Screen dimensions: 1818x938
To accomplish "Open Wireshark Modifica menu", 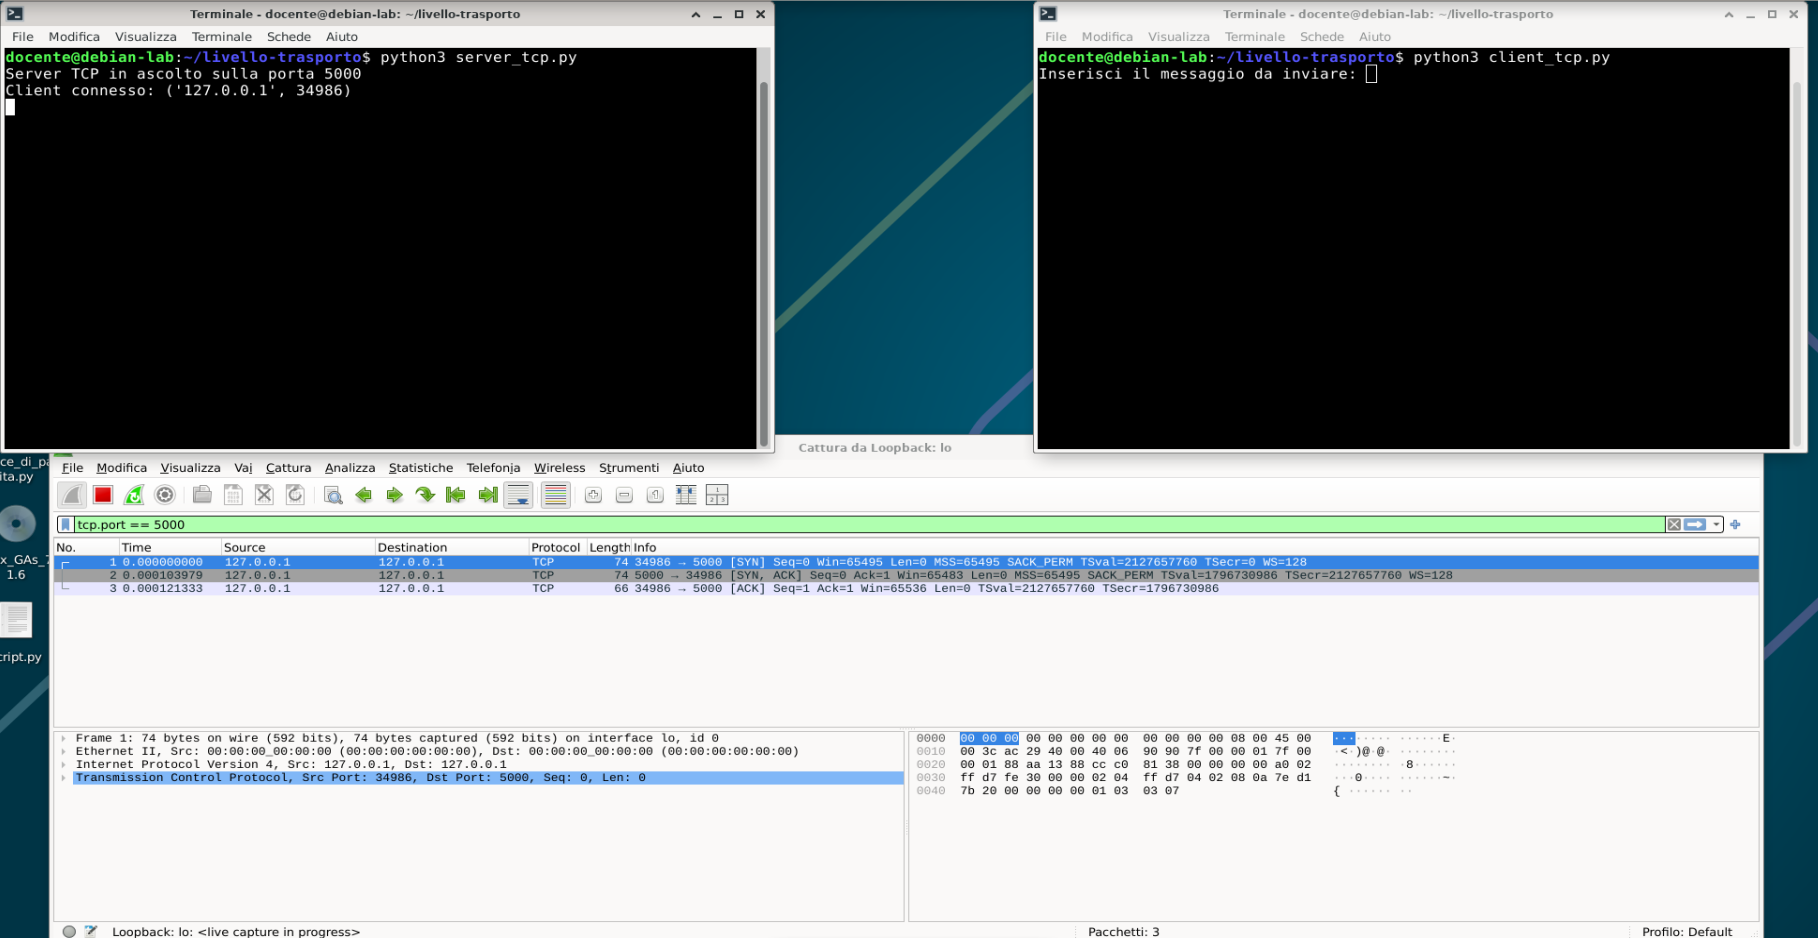I will click(x=122, y=468).
